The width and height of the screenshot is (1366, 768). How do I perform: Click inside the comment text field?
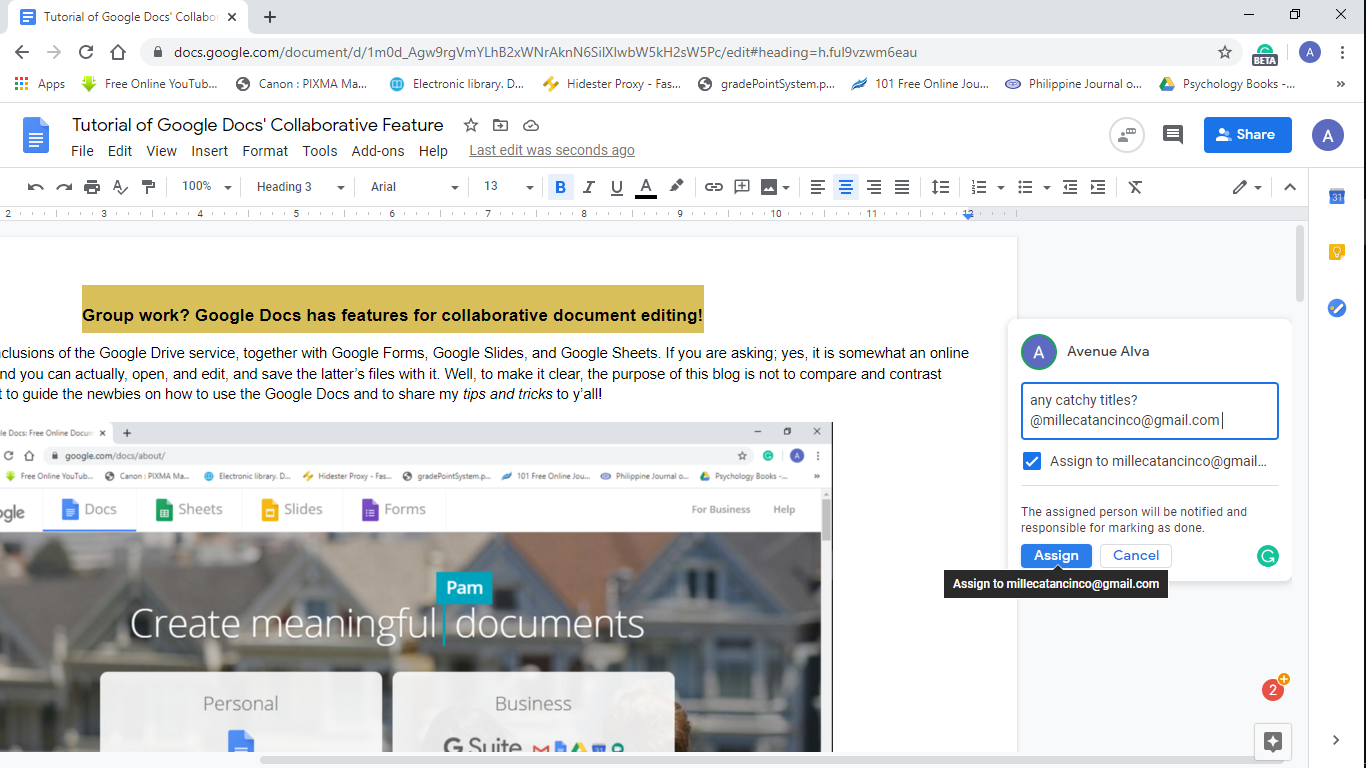tap(1149, 411)
